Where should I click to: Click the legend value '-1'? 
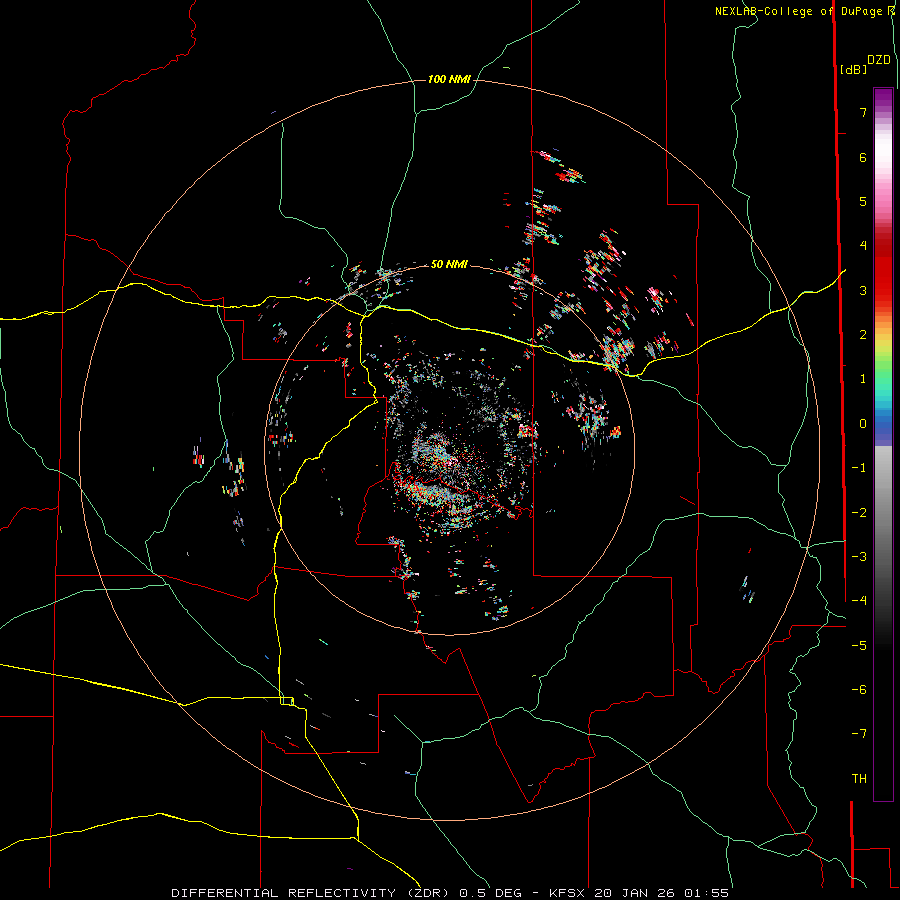859,468
